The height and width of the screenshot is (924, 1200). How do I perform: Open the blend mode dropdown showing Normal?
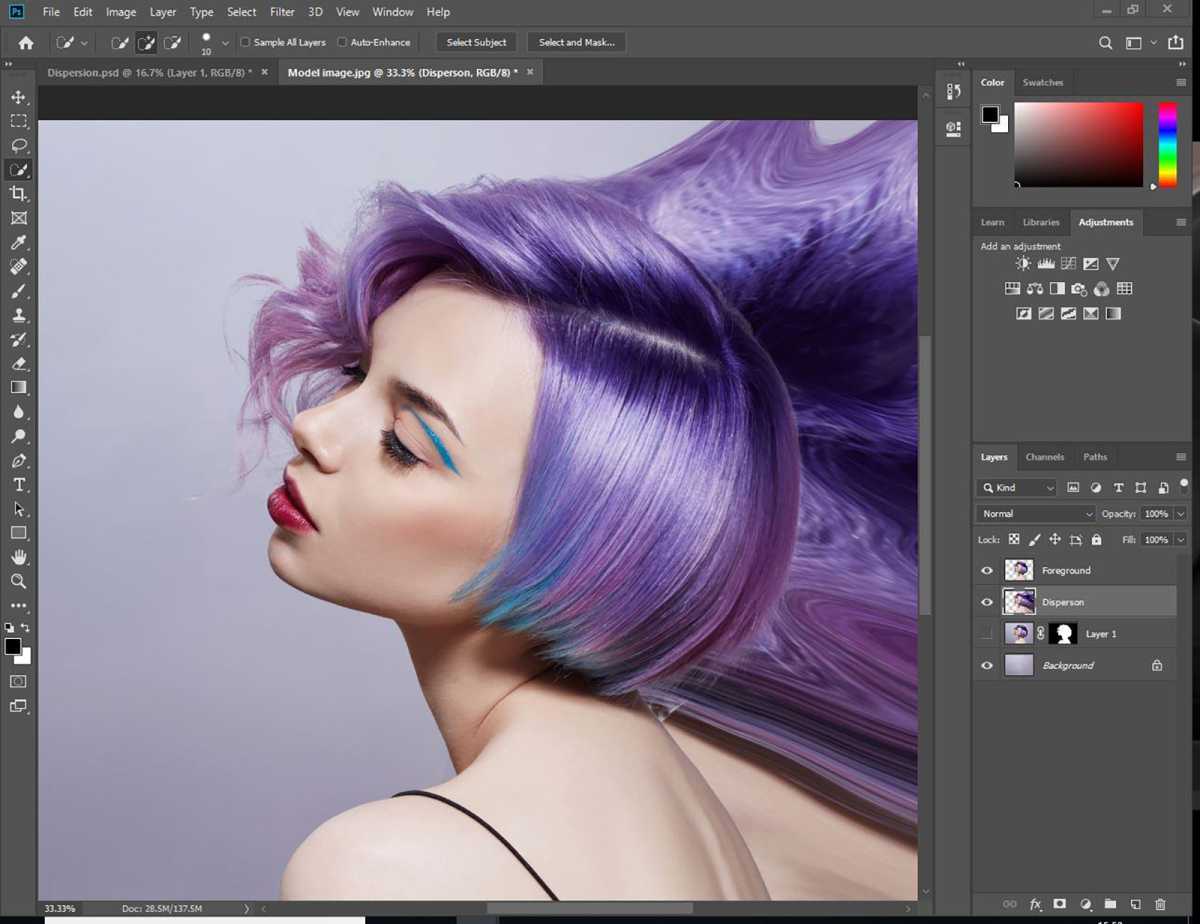(1035, 513)
